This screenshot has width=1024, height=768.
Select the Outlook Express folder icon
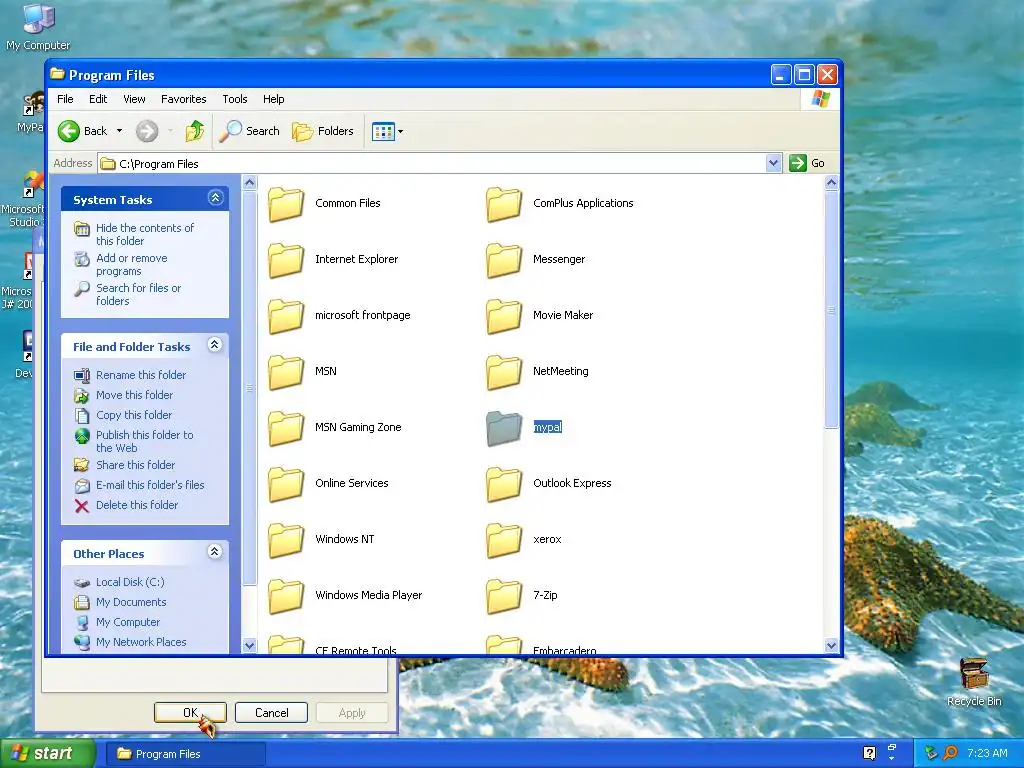pos(504,485)
